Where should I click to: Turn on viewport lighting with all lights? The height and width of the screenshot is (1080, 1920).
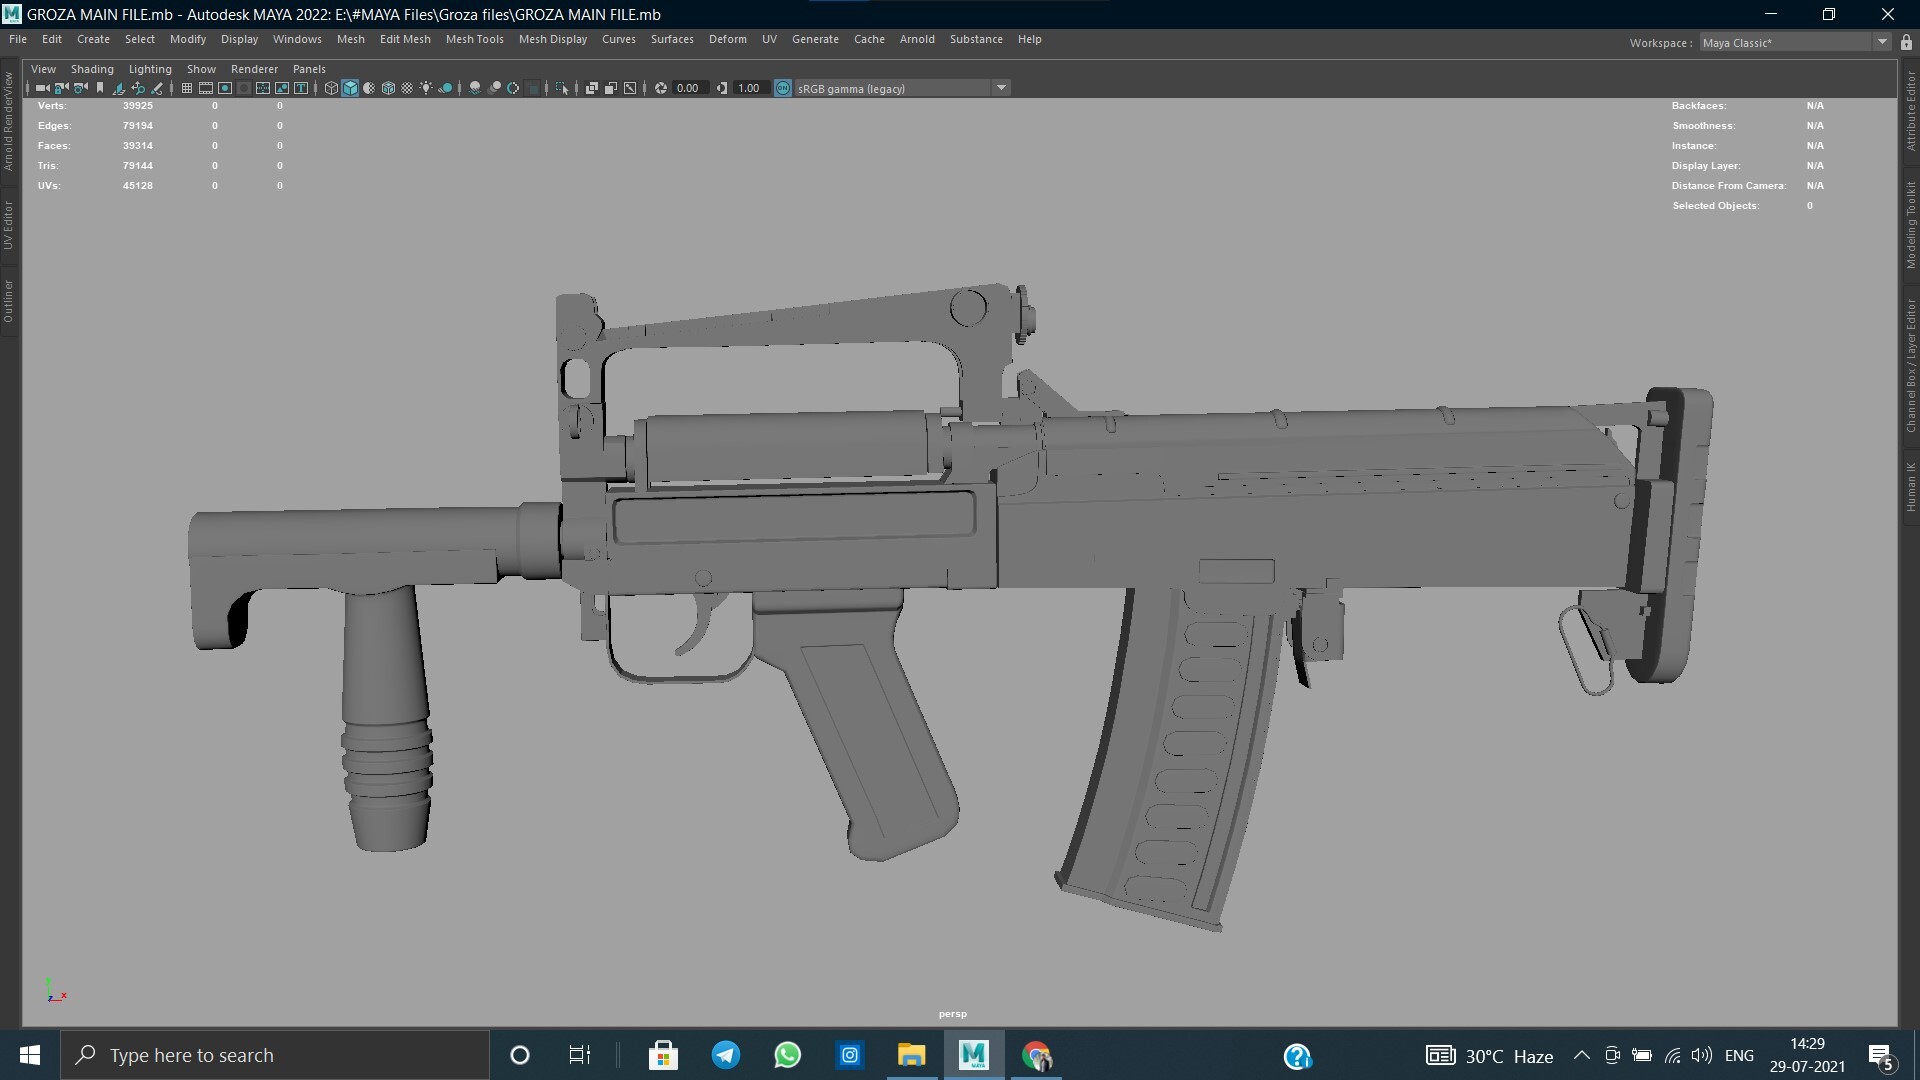(x=426, y=88)
